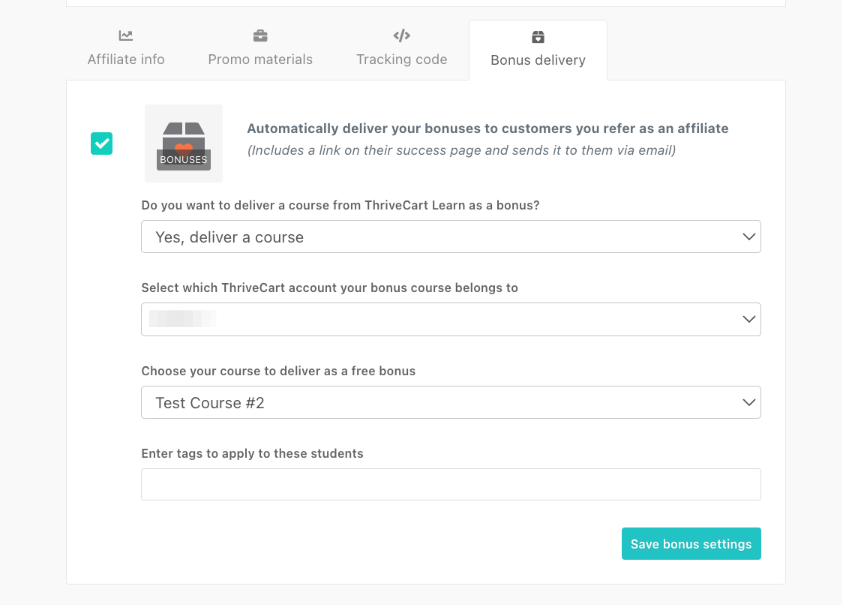Focus the student tags input field

(450, 485)
